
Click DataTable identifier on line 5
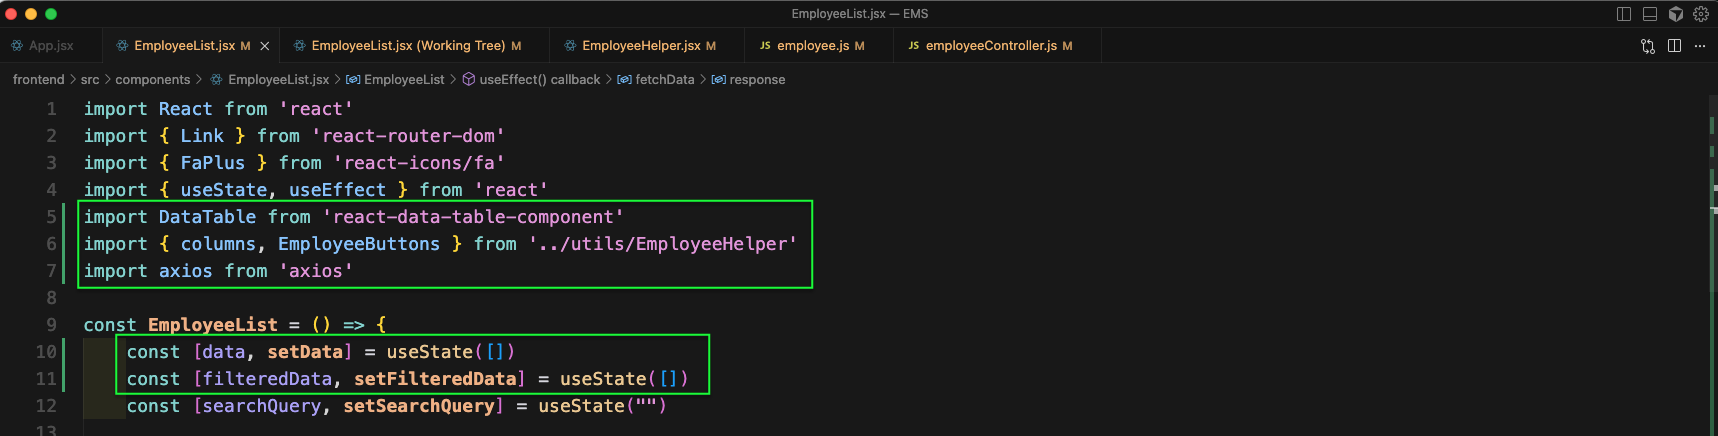click(208, 217)
